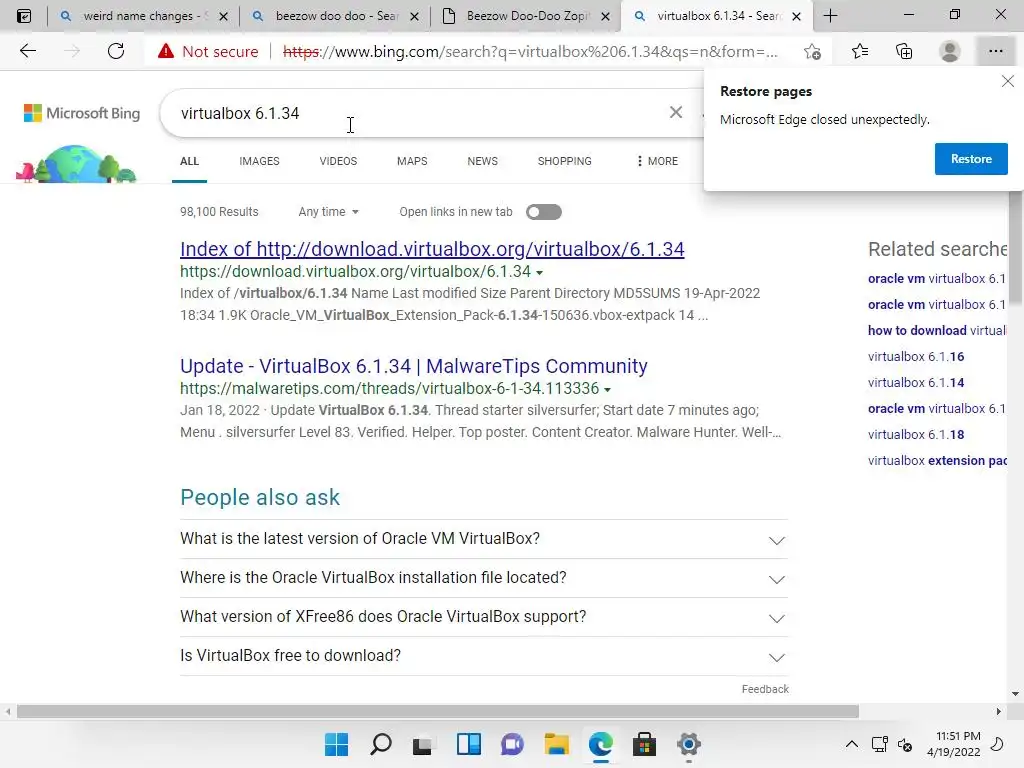1024x768 pixels.
Task: Click Restore button in popup
Action: coord(971,159)
